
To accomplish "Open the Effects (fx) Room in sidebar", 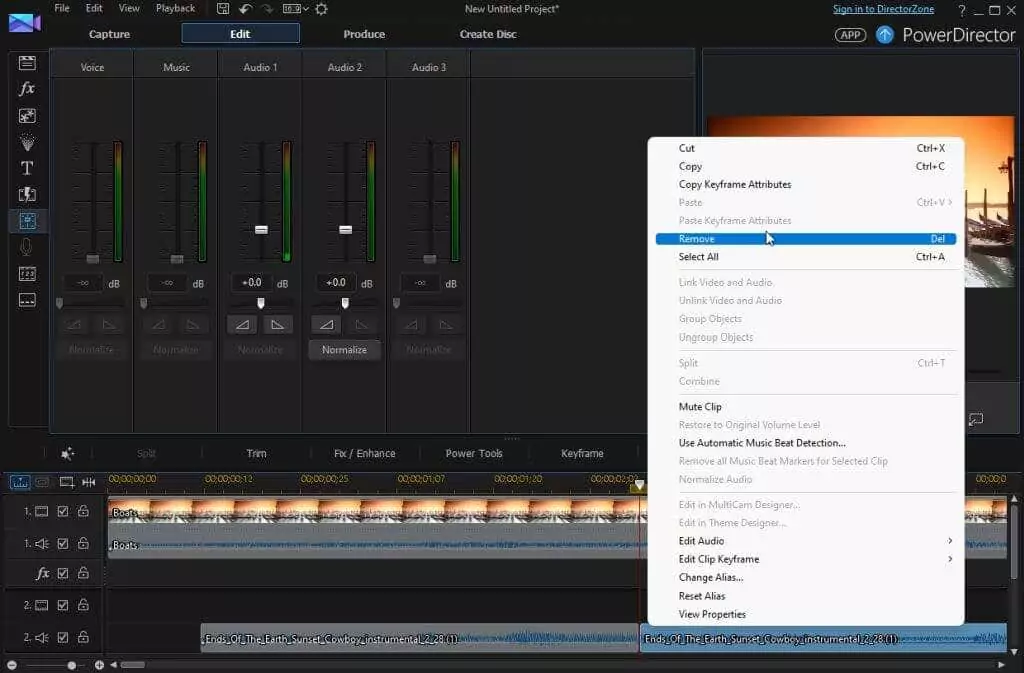I will (27, 89).
